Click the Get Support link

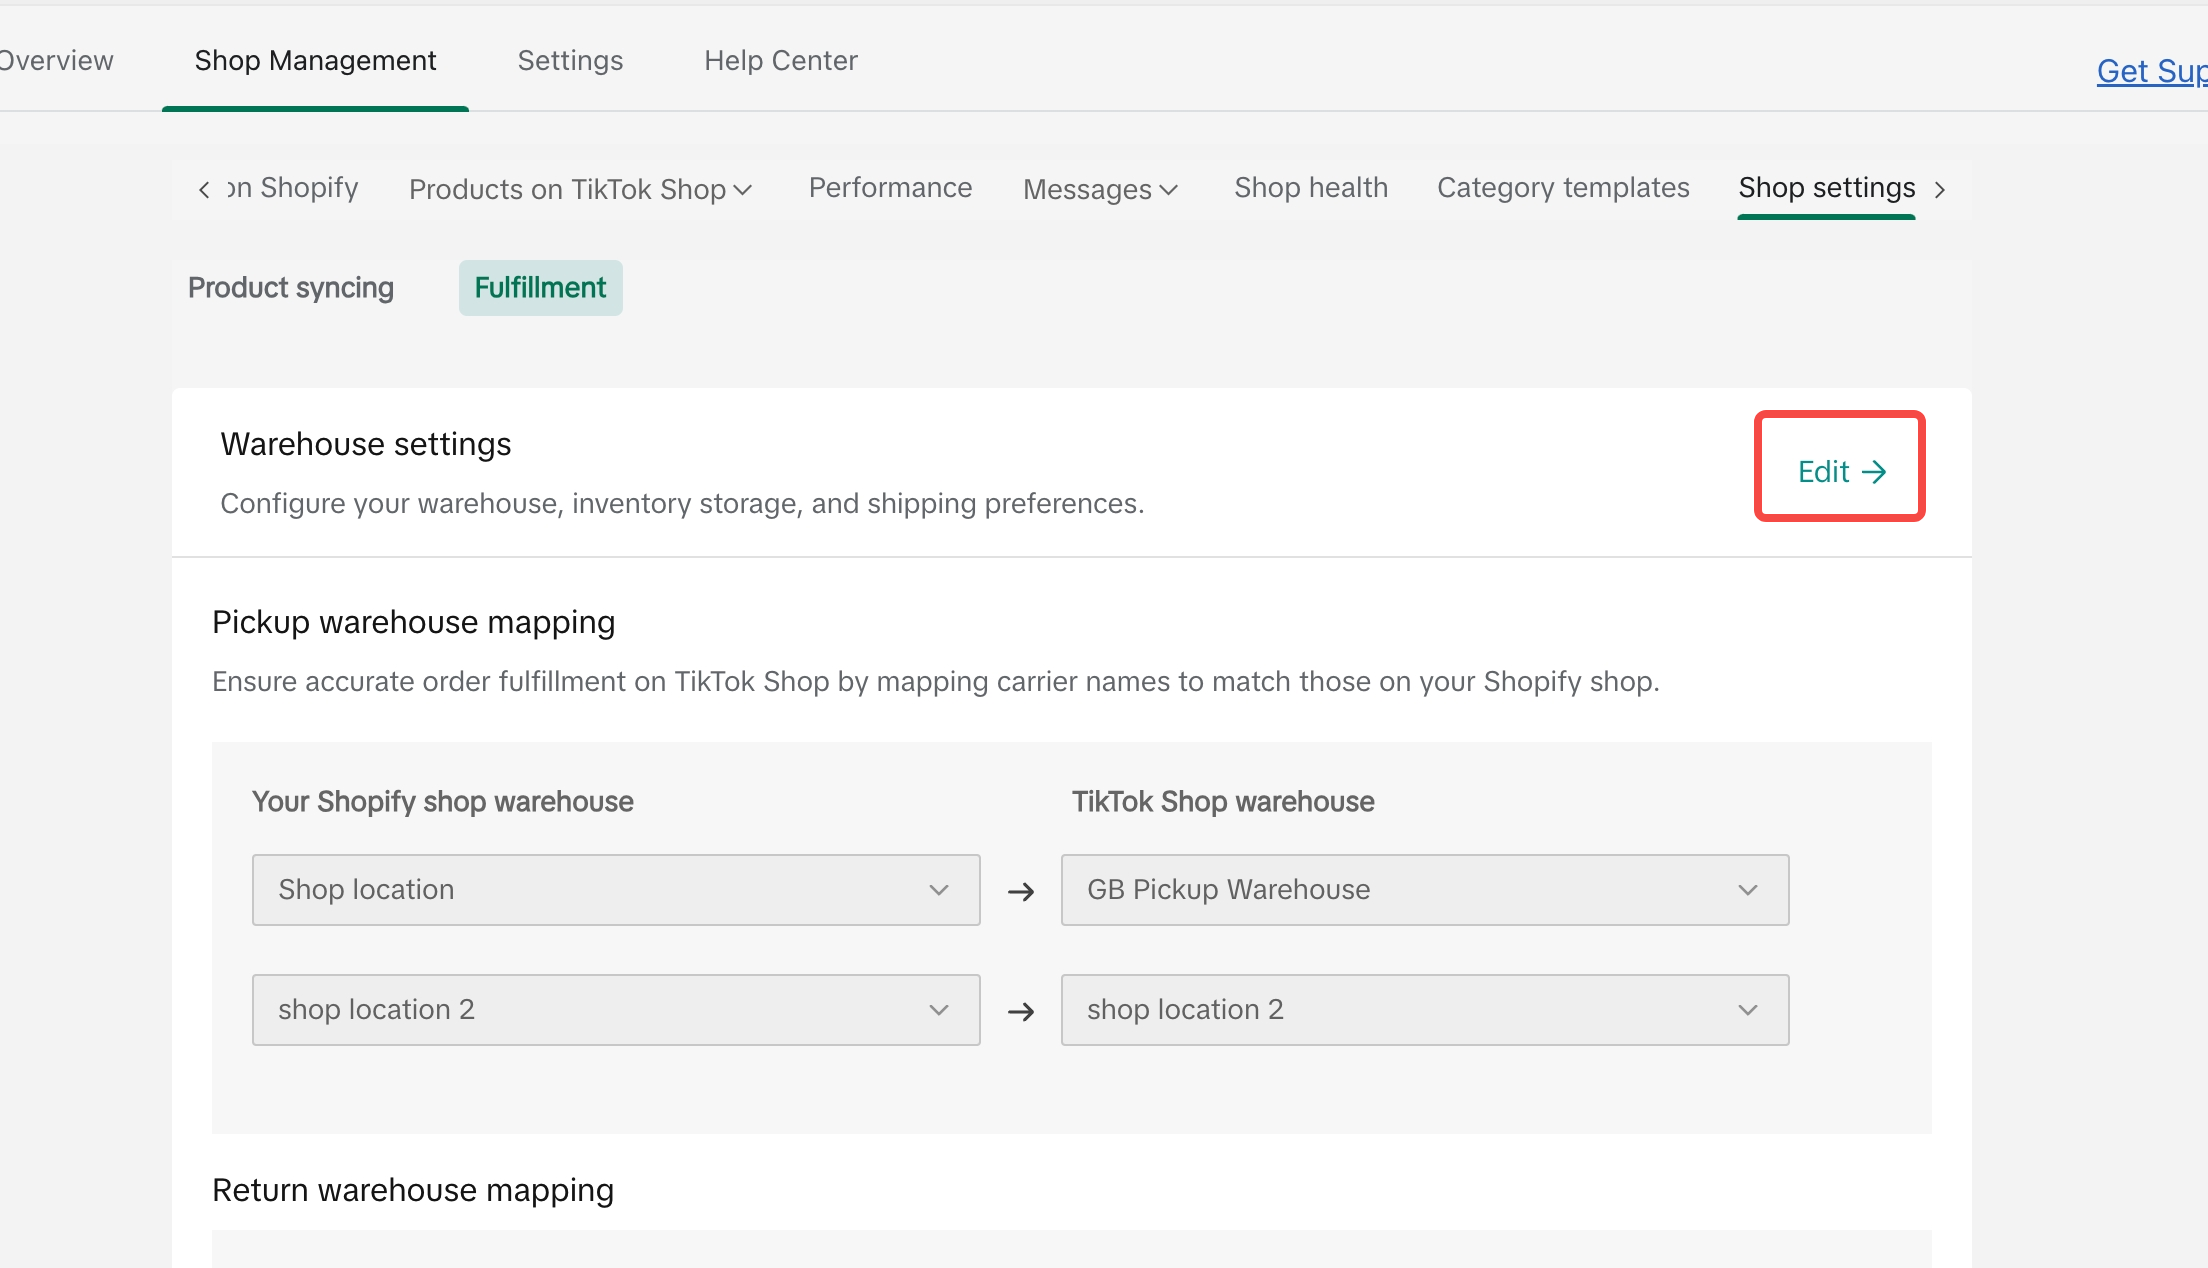pos(2150,72)
